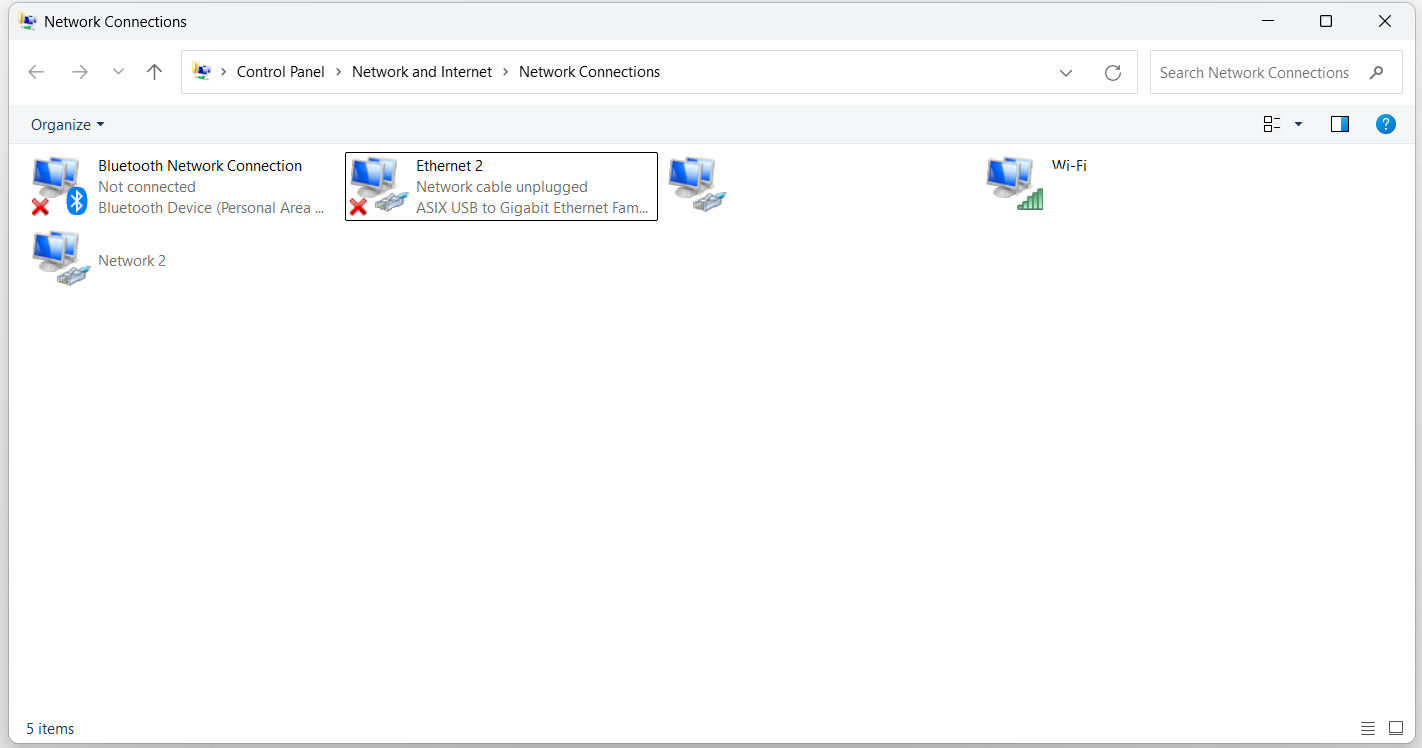Click the Back navigation button
Screen dimensions: 1422x748
(x=36, y=72)
